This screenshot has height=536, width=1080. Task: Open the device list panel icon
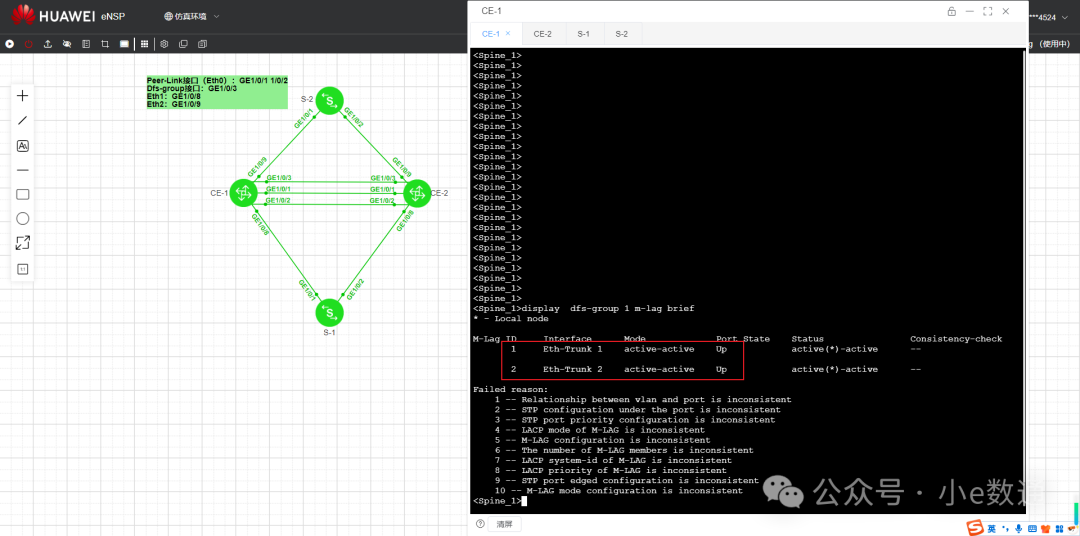[86, 43]
